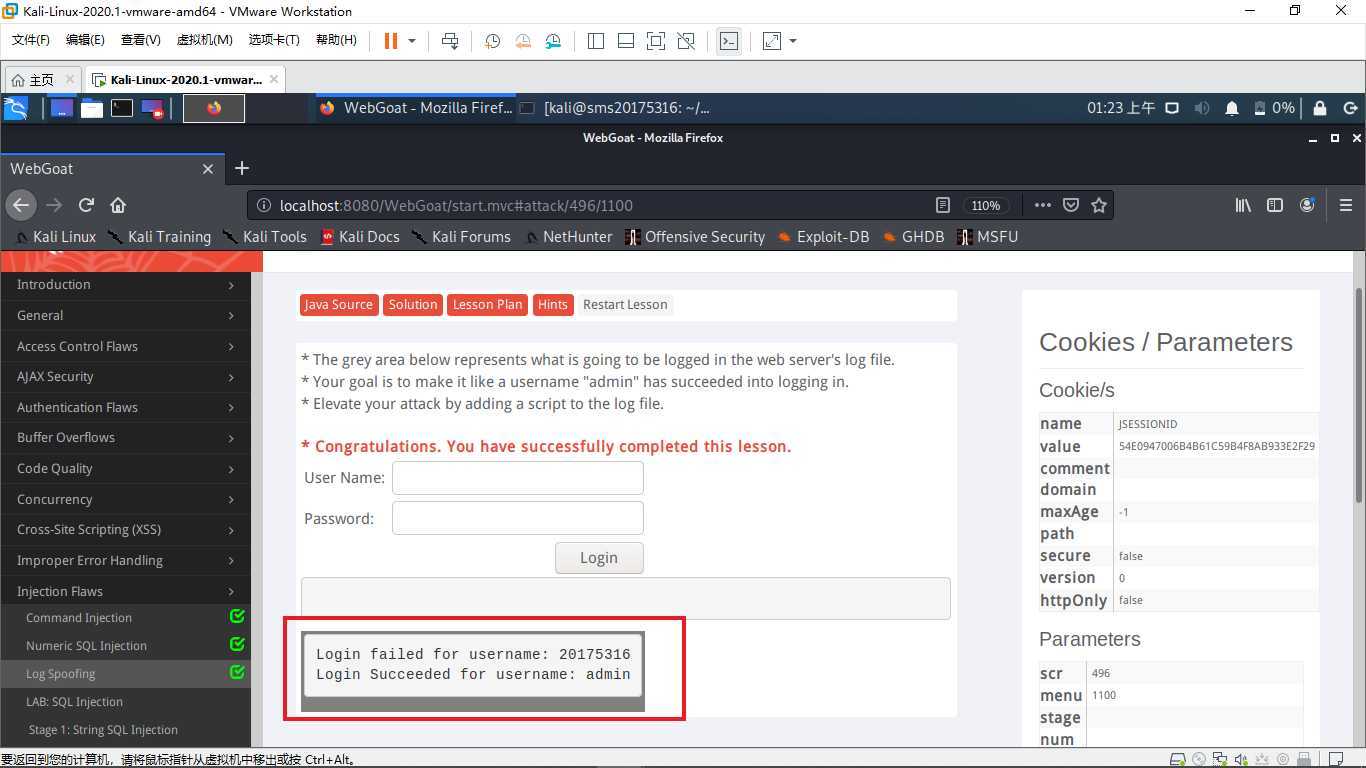Open the file manager from the Kali panel
This screenshot has width=1366, height=768.
pyautogui.click(x=92, y=108)
